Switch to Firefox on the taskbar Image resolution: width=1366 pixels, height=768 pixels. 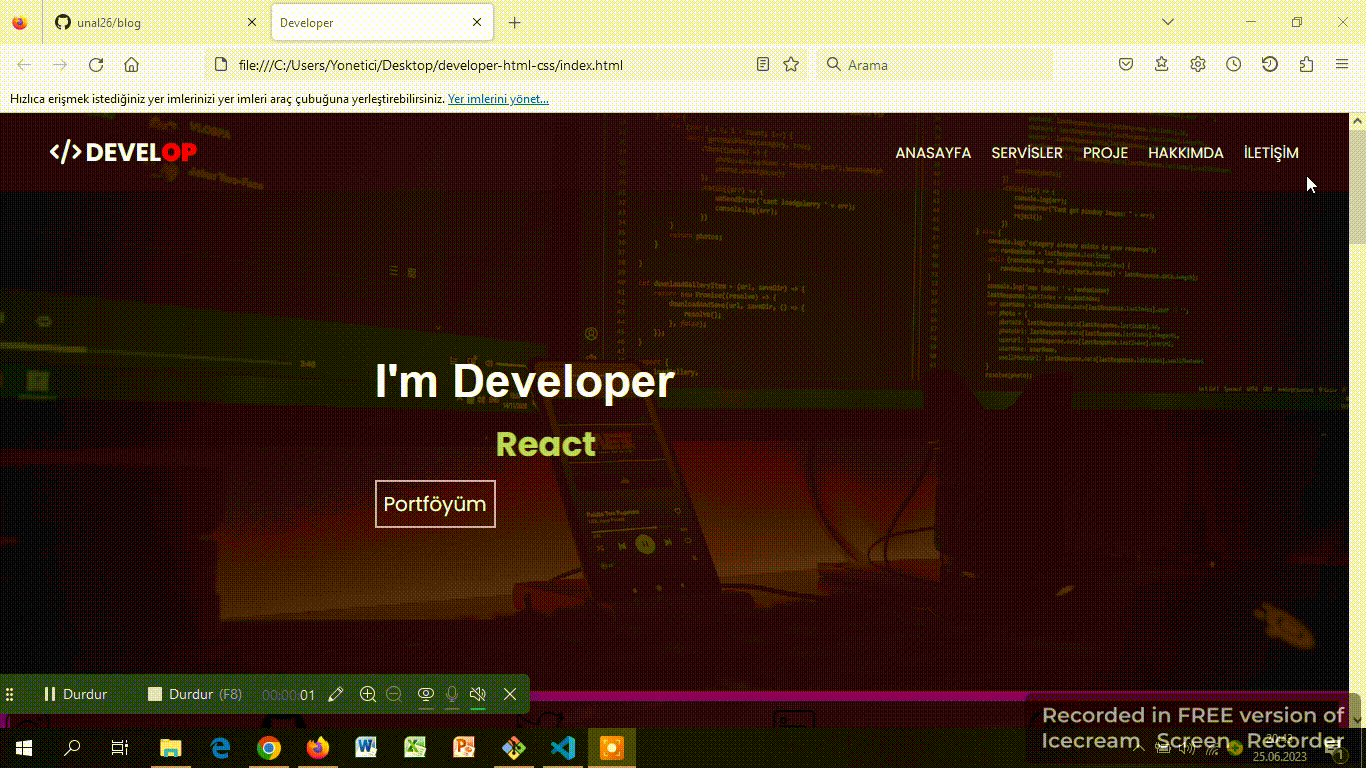pos(318,748)
